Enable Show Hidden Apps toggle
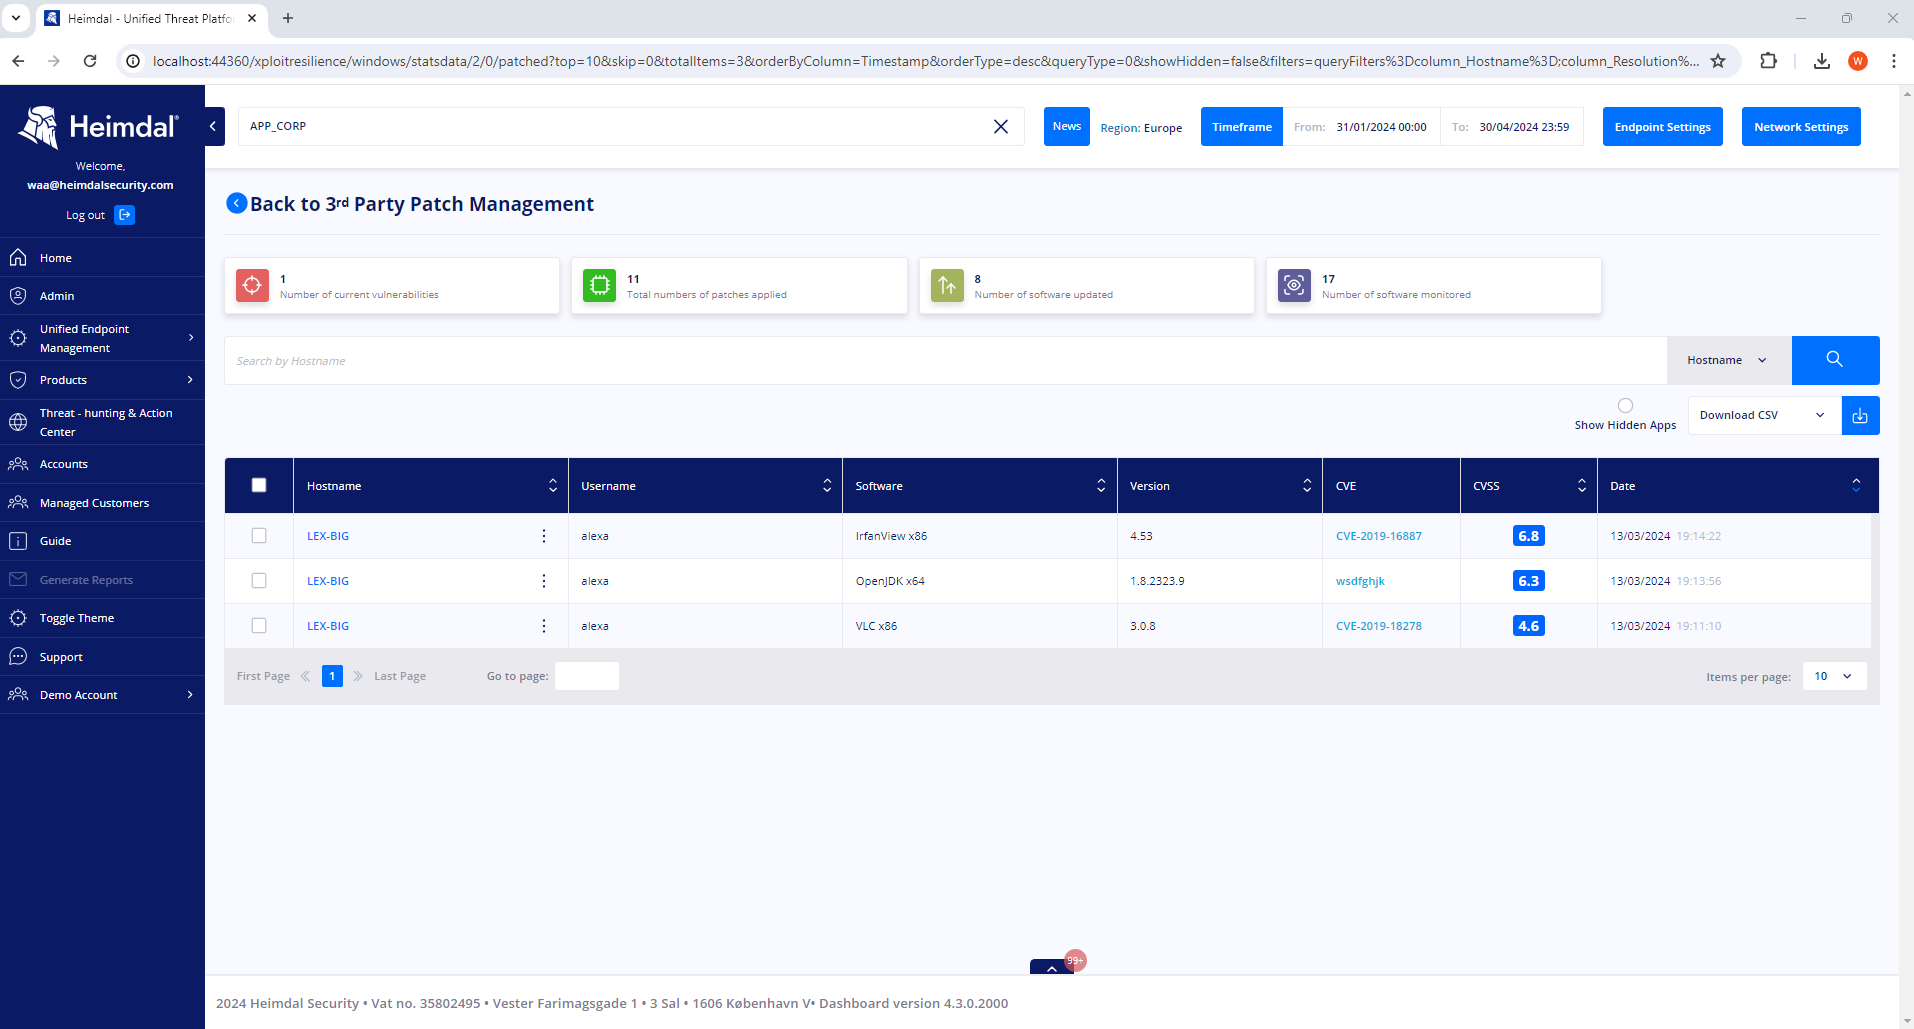Viewport: 1914px width, 1029px height. (x=1625, y=405)
